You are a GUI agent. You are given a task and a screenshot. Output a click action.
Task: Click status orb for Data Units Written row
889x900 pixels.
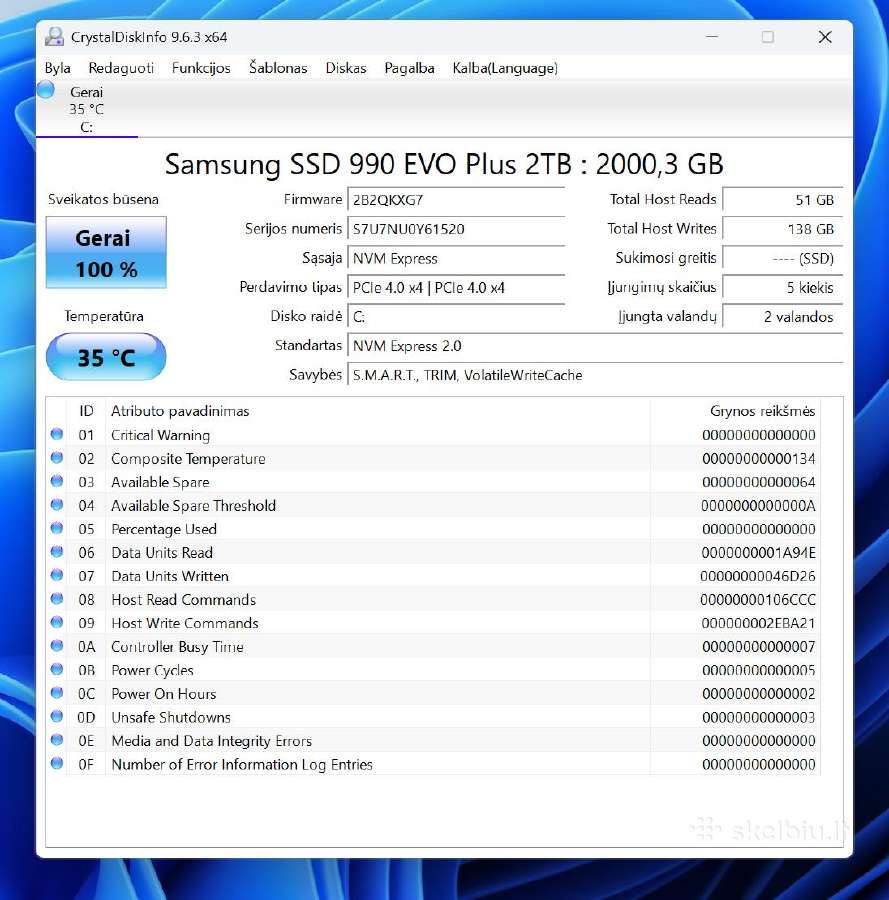[57, 575]
